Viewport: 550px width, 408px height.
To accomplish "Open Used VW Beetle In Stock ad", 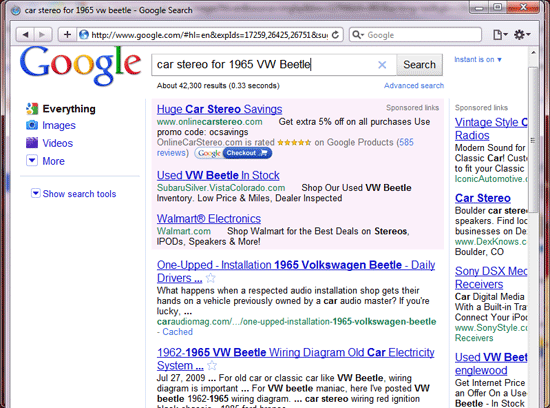I will (218, 175).
